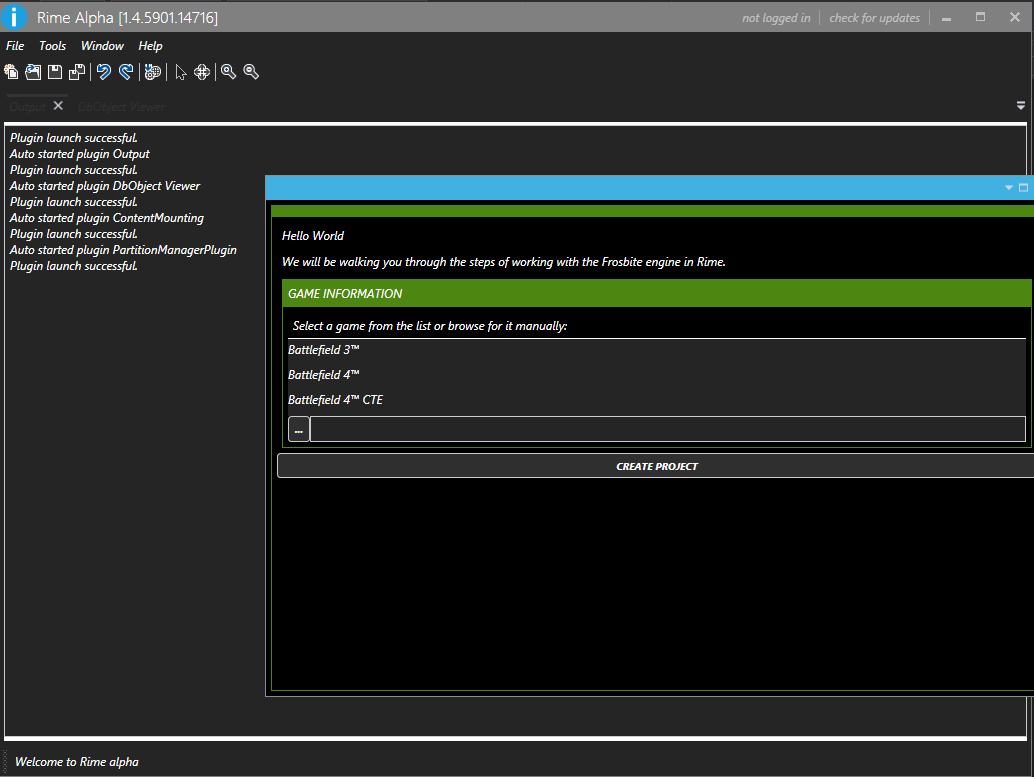
Task: Click the 'not logged in' link
Action: [776, 18]
